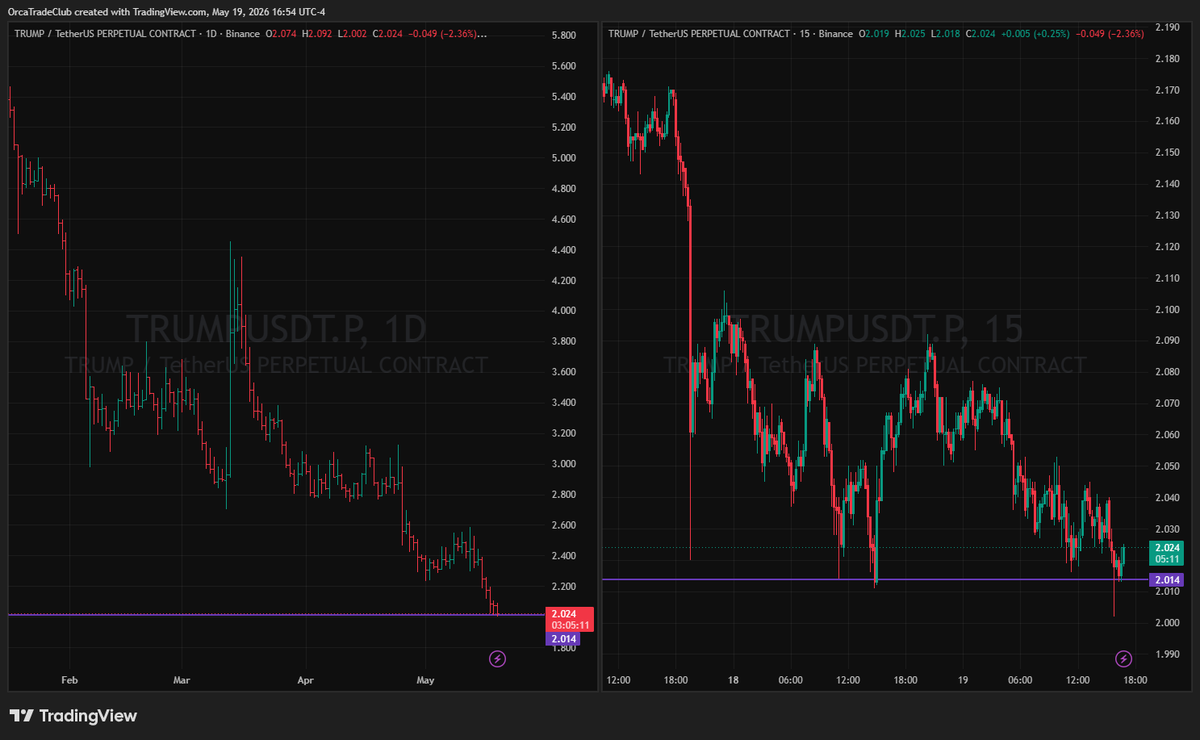Image resolution: width=1200 pixels, height=740 pixels.
Task: Click the Mar label on the 1D time axis
Action: (181, 680)
